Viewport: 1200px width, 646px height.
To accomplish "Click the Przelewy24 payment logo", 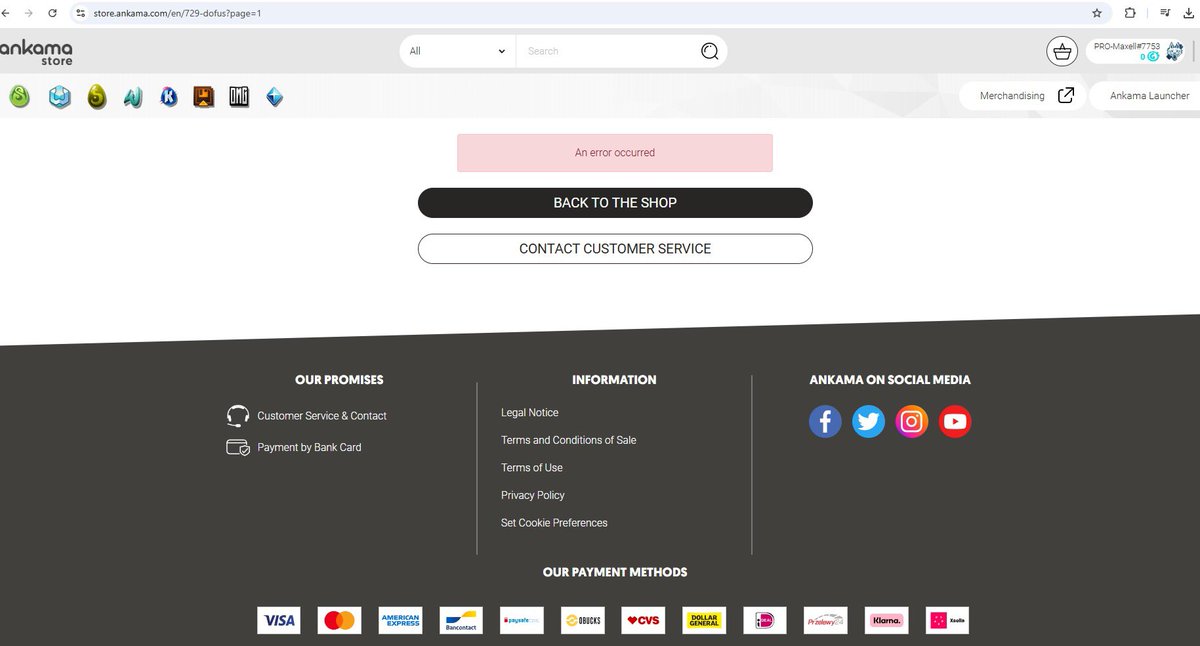I will tap(826, 620).
